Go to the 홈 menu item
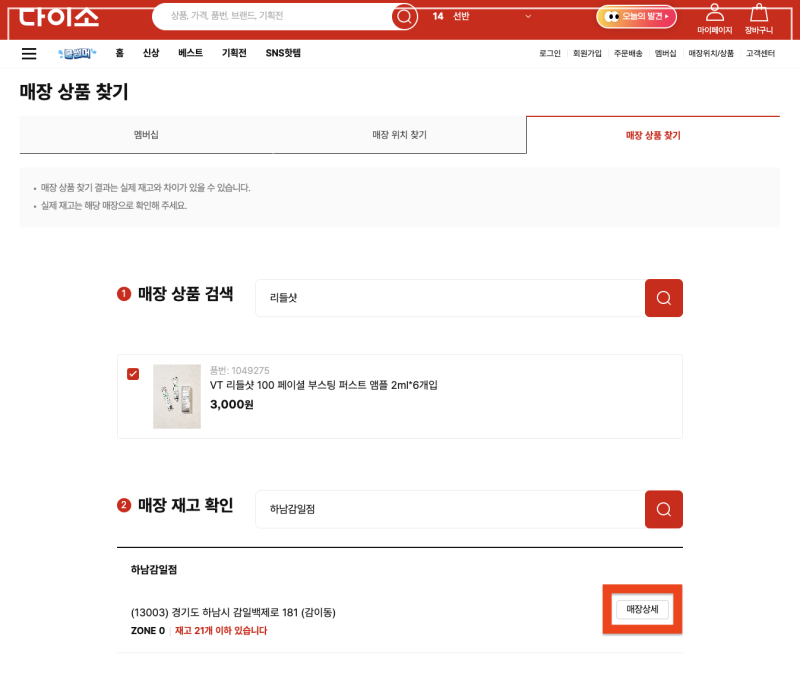 (x=119, y=53)
